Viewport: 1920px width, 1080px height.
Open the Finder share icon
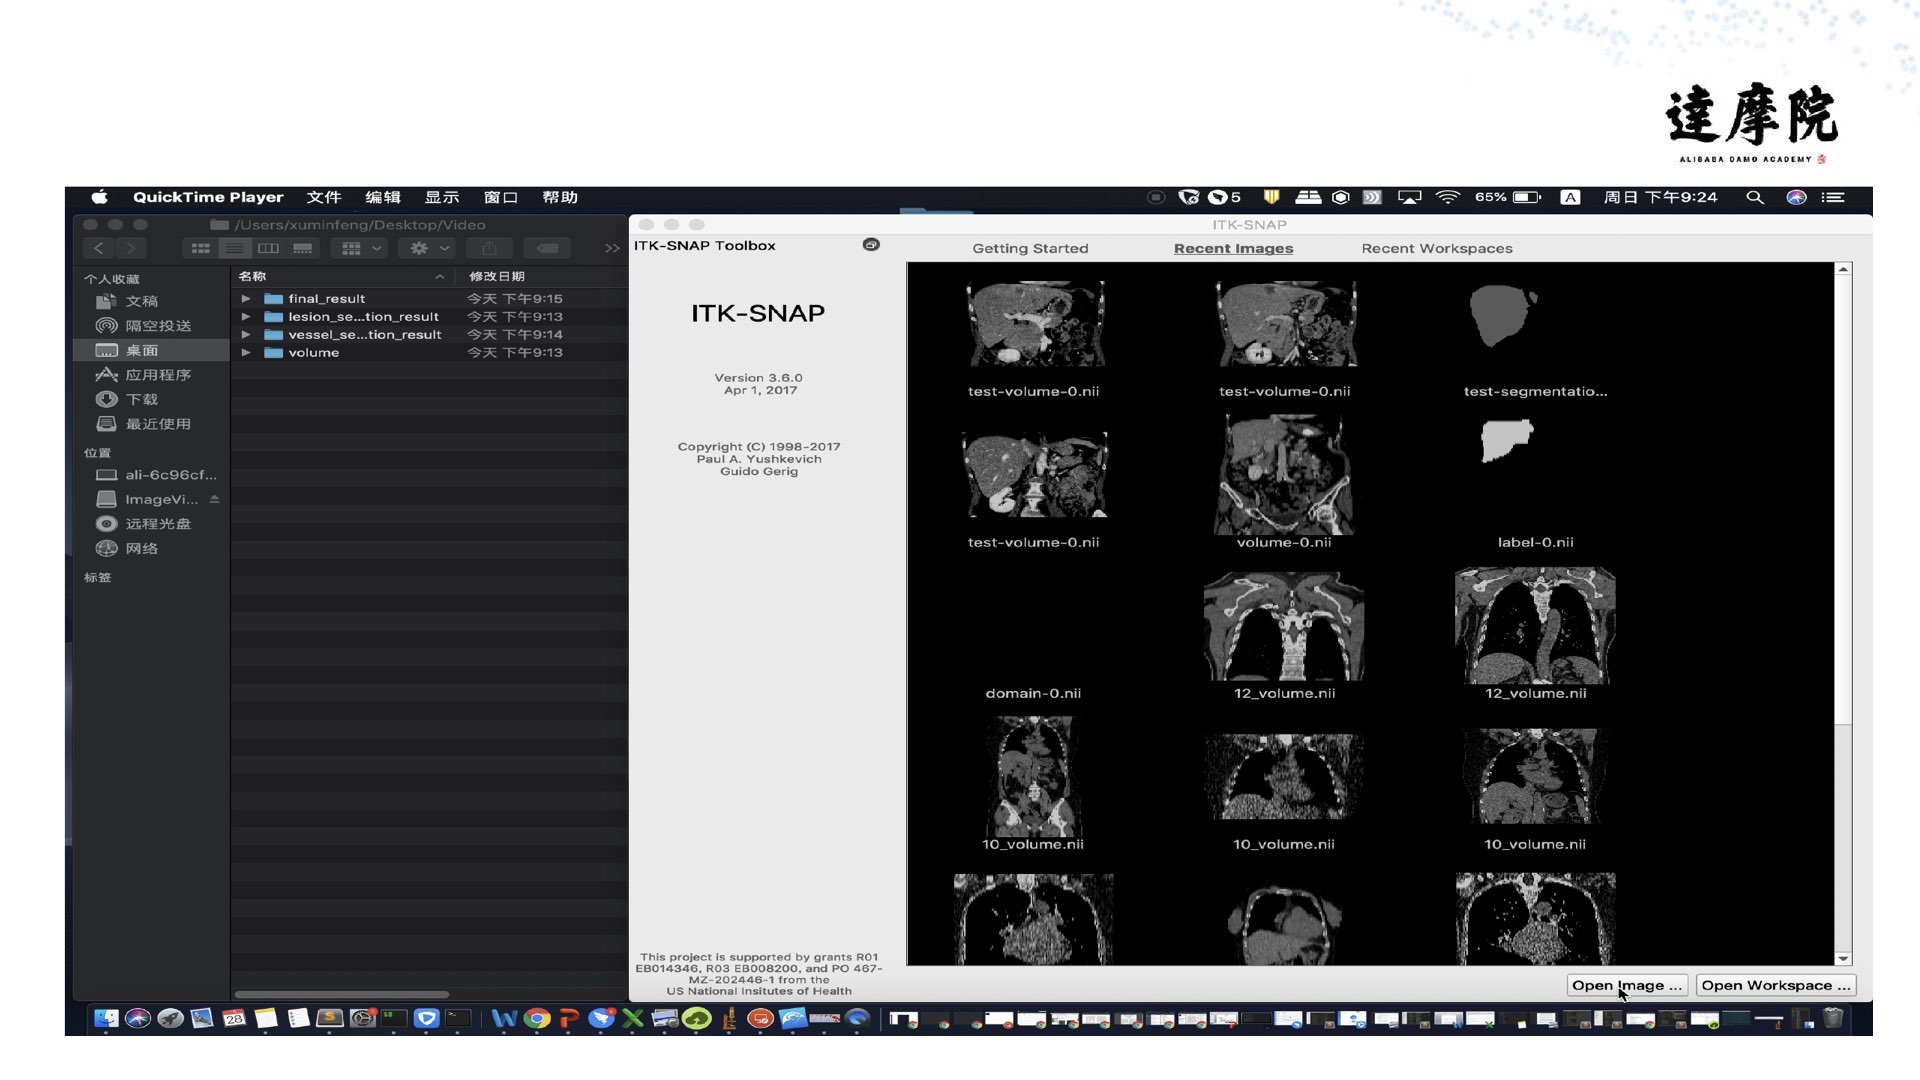coord(489,248)
